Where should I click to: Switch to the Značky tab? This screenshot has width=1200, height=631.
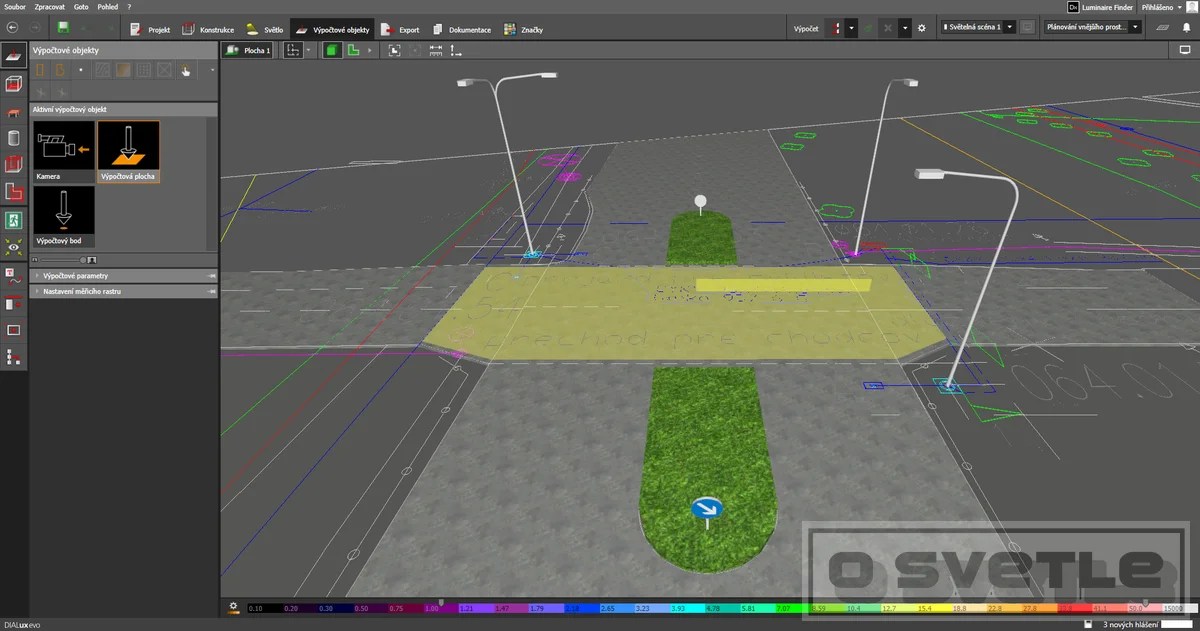523,29
